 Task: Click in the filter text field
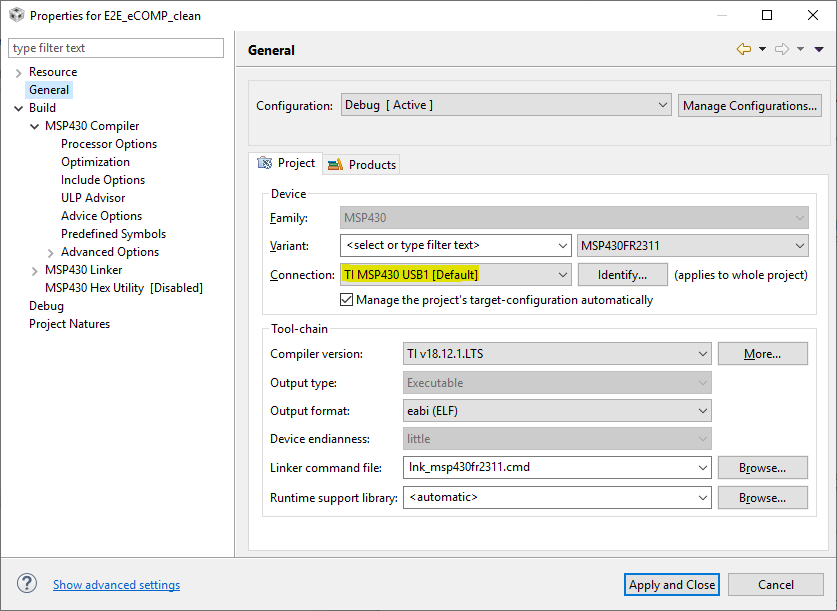click(116, 48)
